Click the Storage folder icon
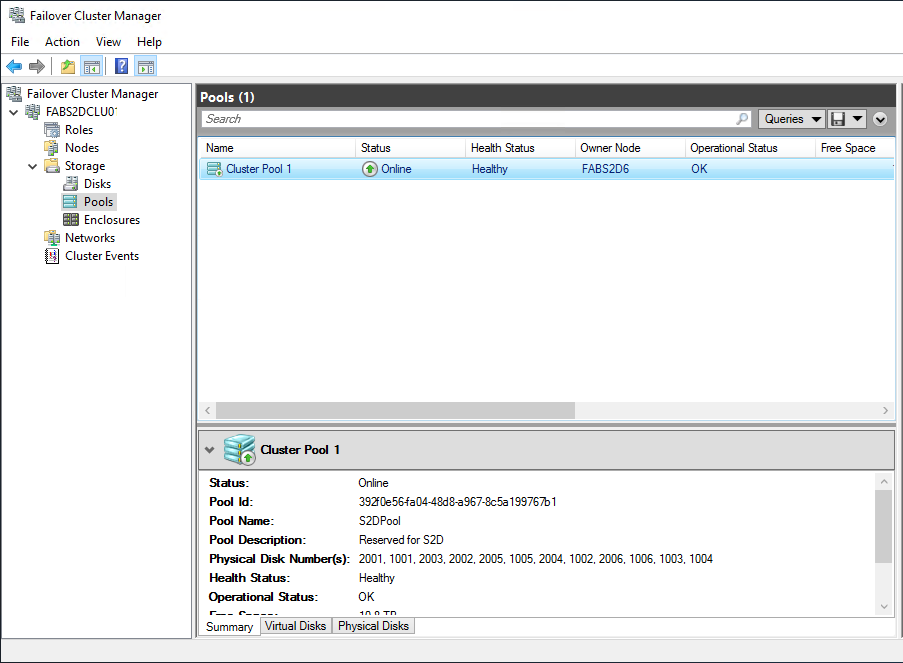This screenshot has width=903, height=663. point(52,166)
